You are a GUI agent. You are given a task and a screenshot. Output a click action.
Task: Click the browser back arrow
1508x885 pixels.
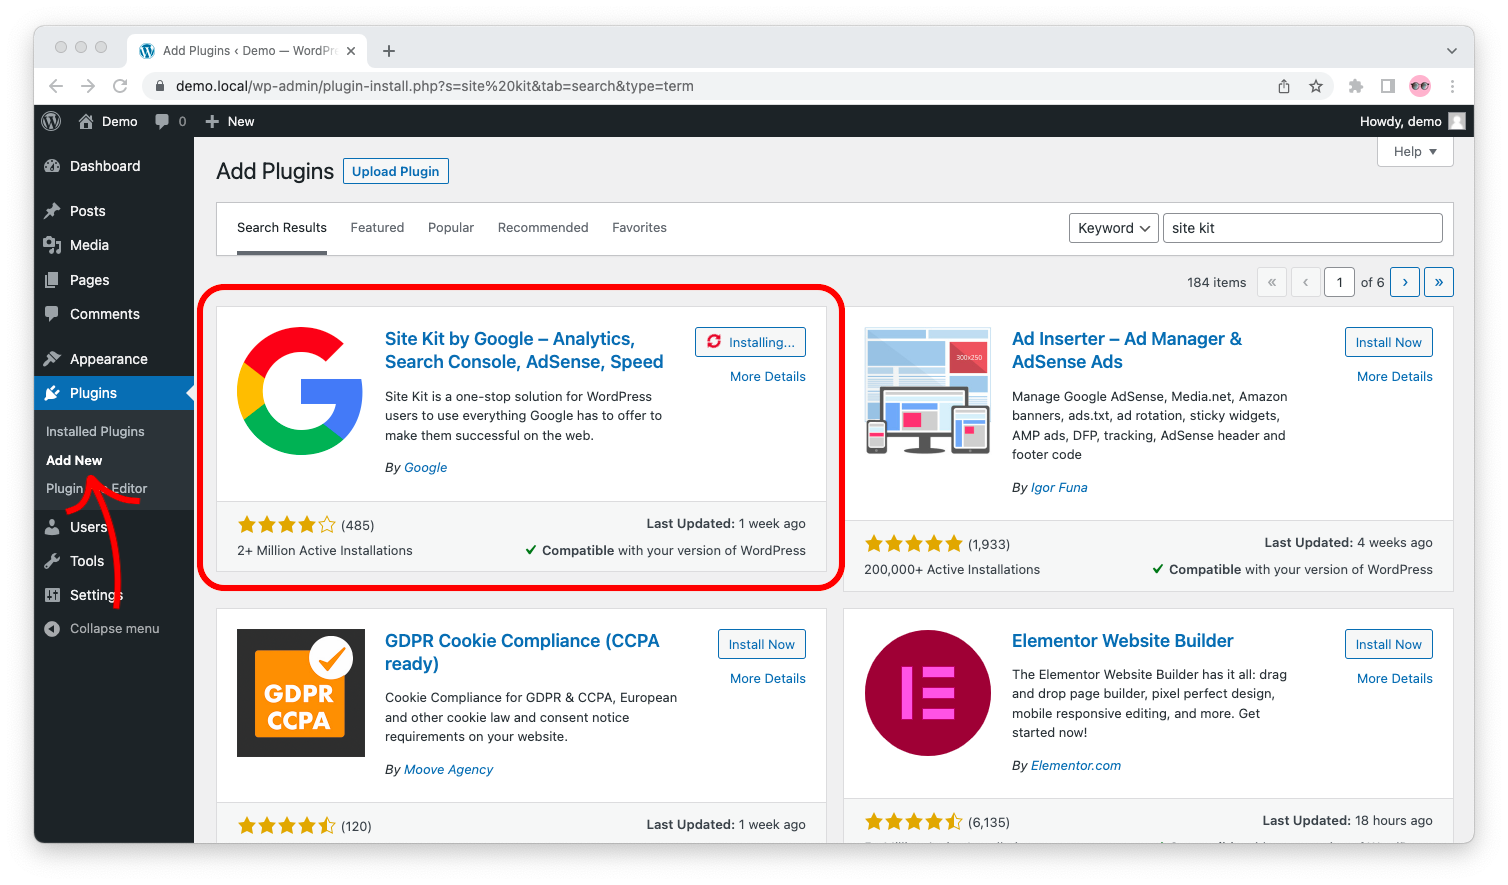click(x=56, y=86)
